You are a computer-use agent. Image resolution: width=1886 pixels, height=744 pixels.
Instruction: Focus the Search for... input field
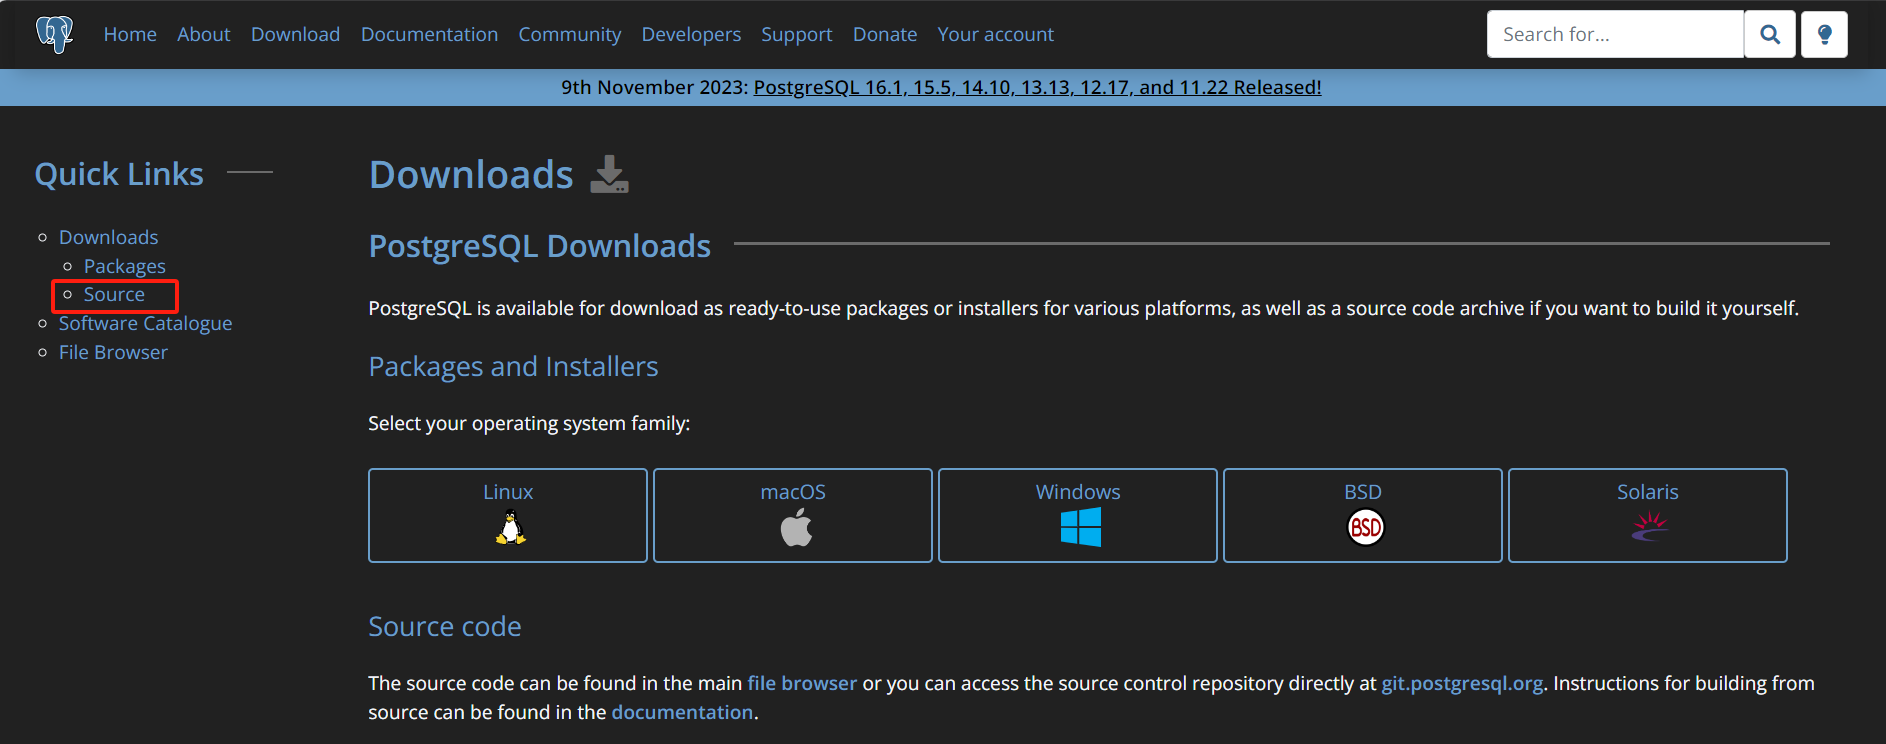coord(1615,34)
